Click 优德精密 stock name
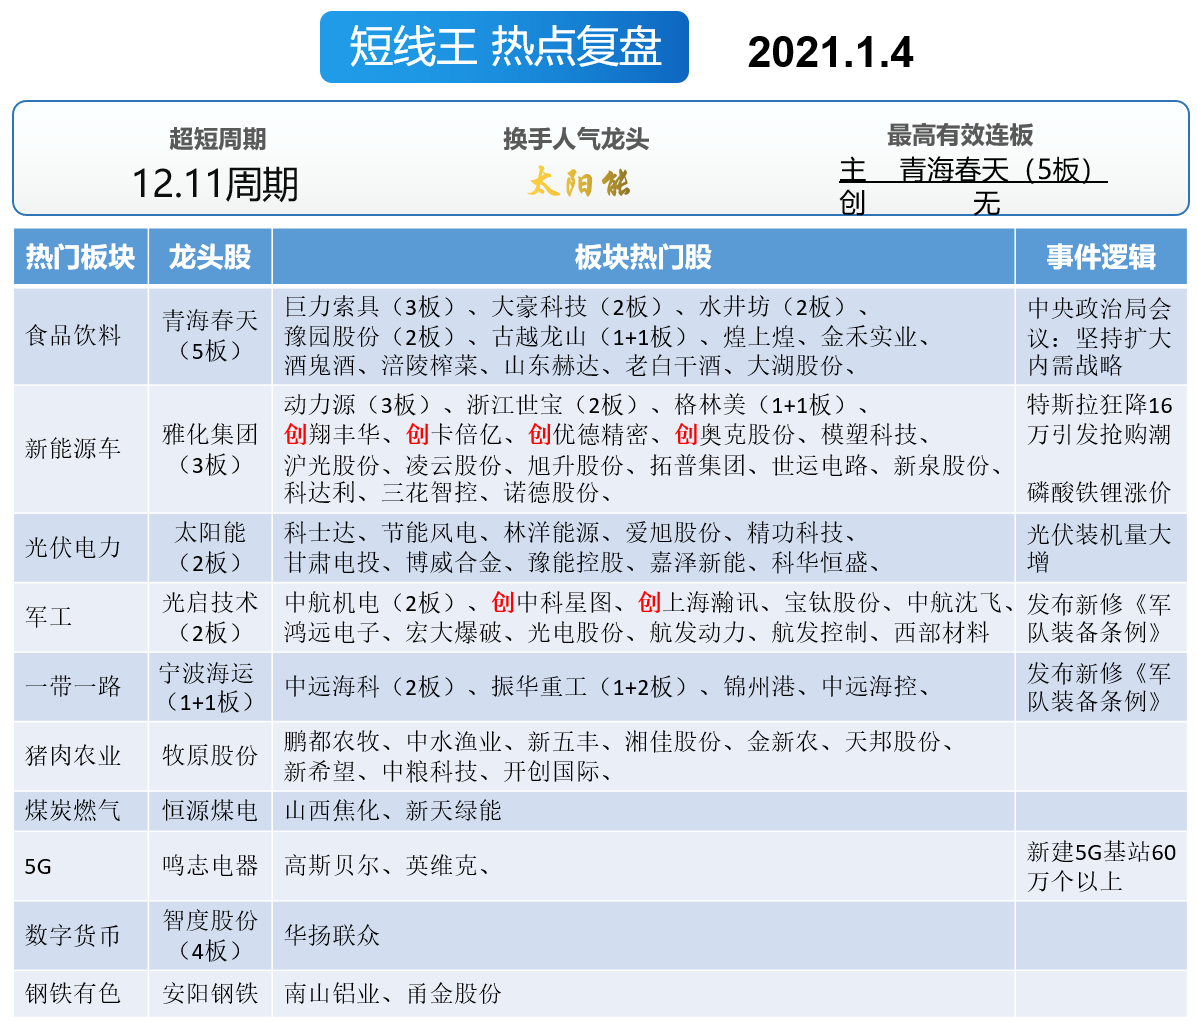This screenshot has width=1197, height=1032. click(601, 434)
